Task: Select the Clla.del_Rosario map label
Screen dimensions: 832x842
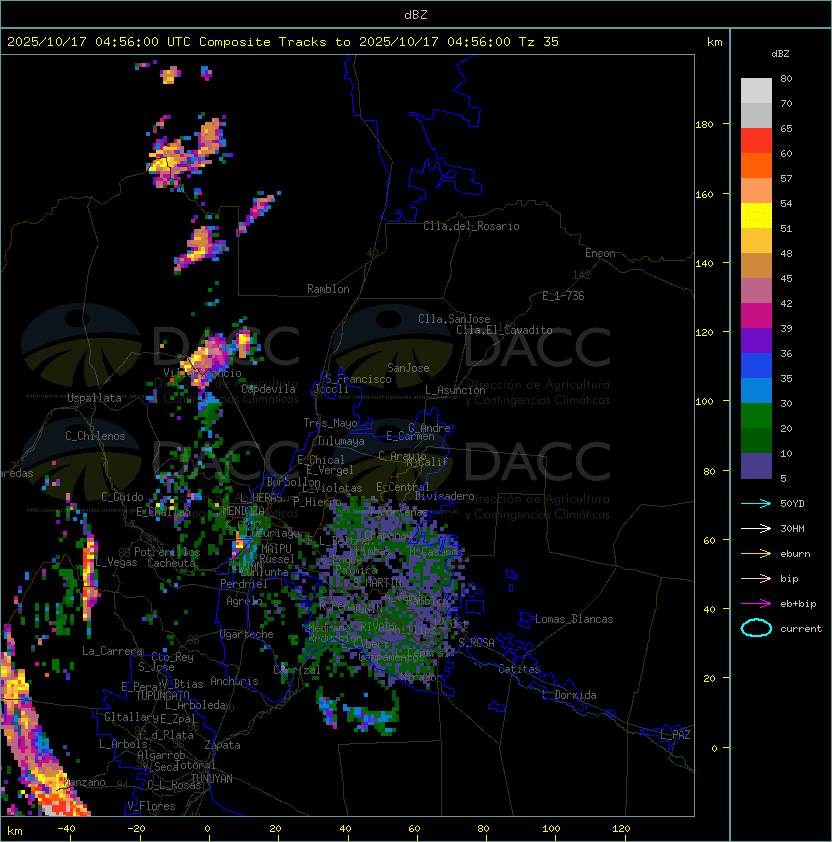Action: tap(471, 226)
